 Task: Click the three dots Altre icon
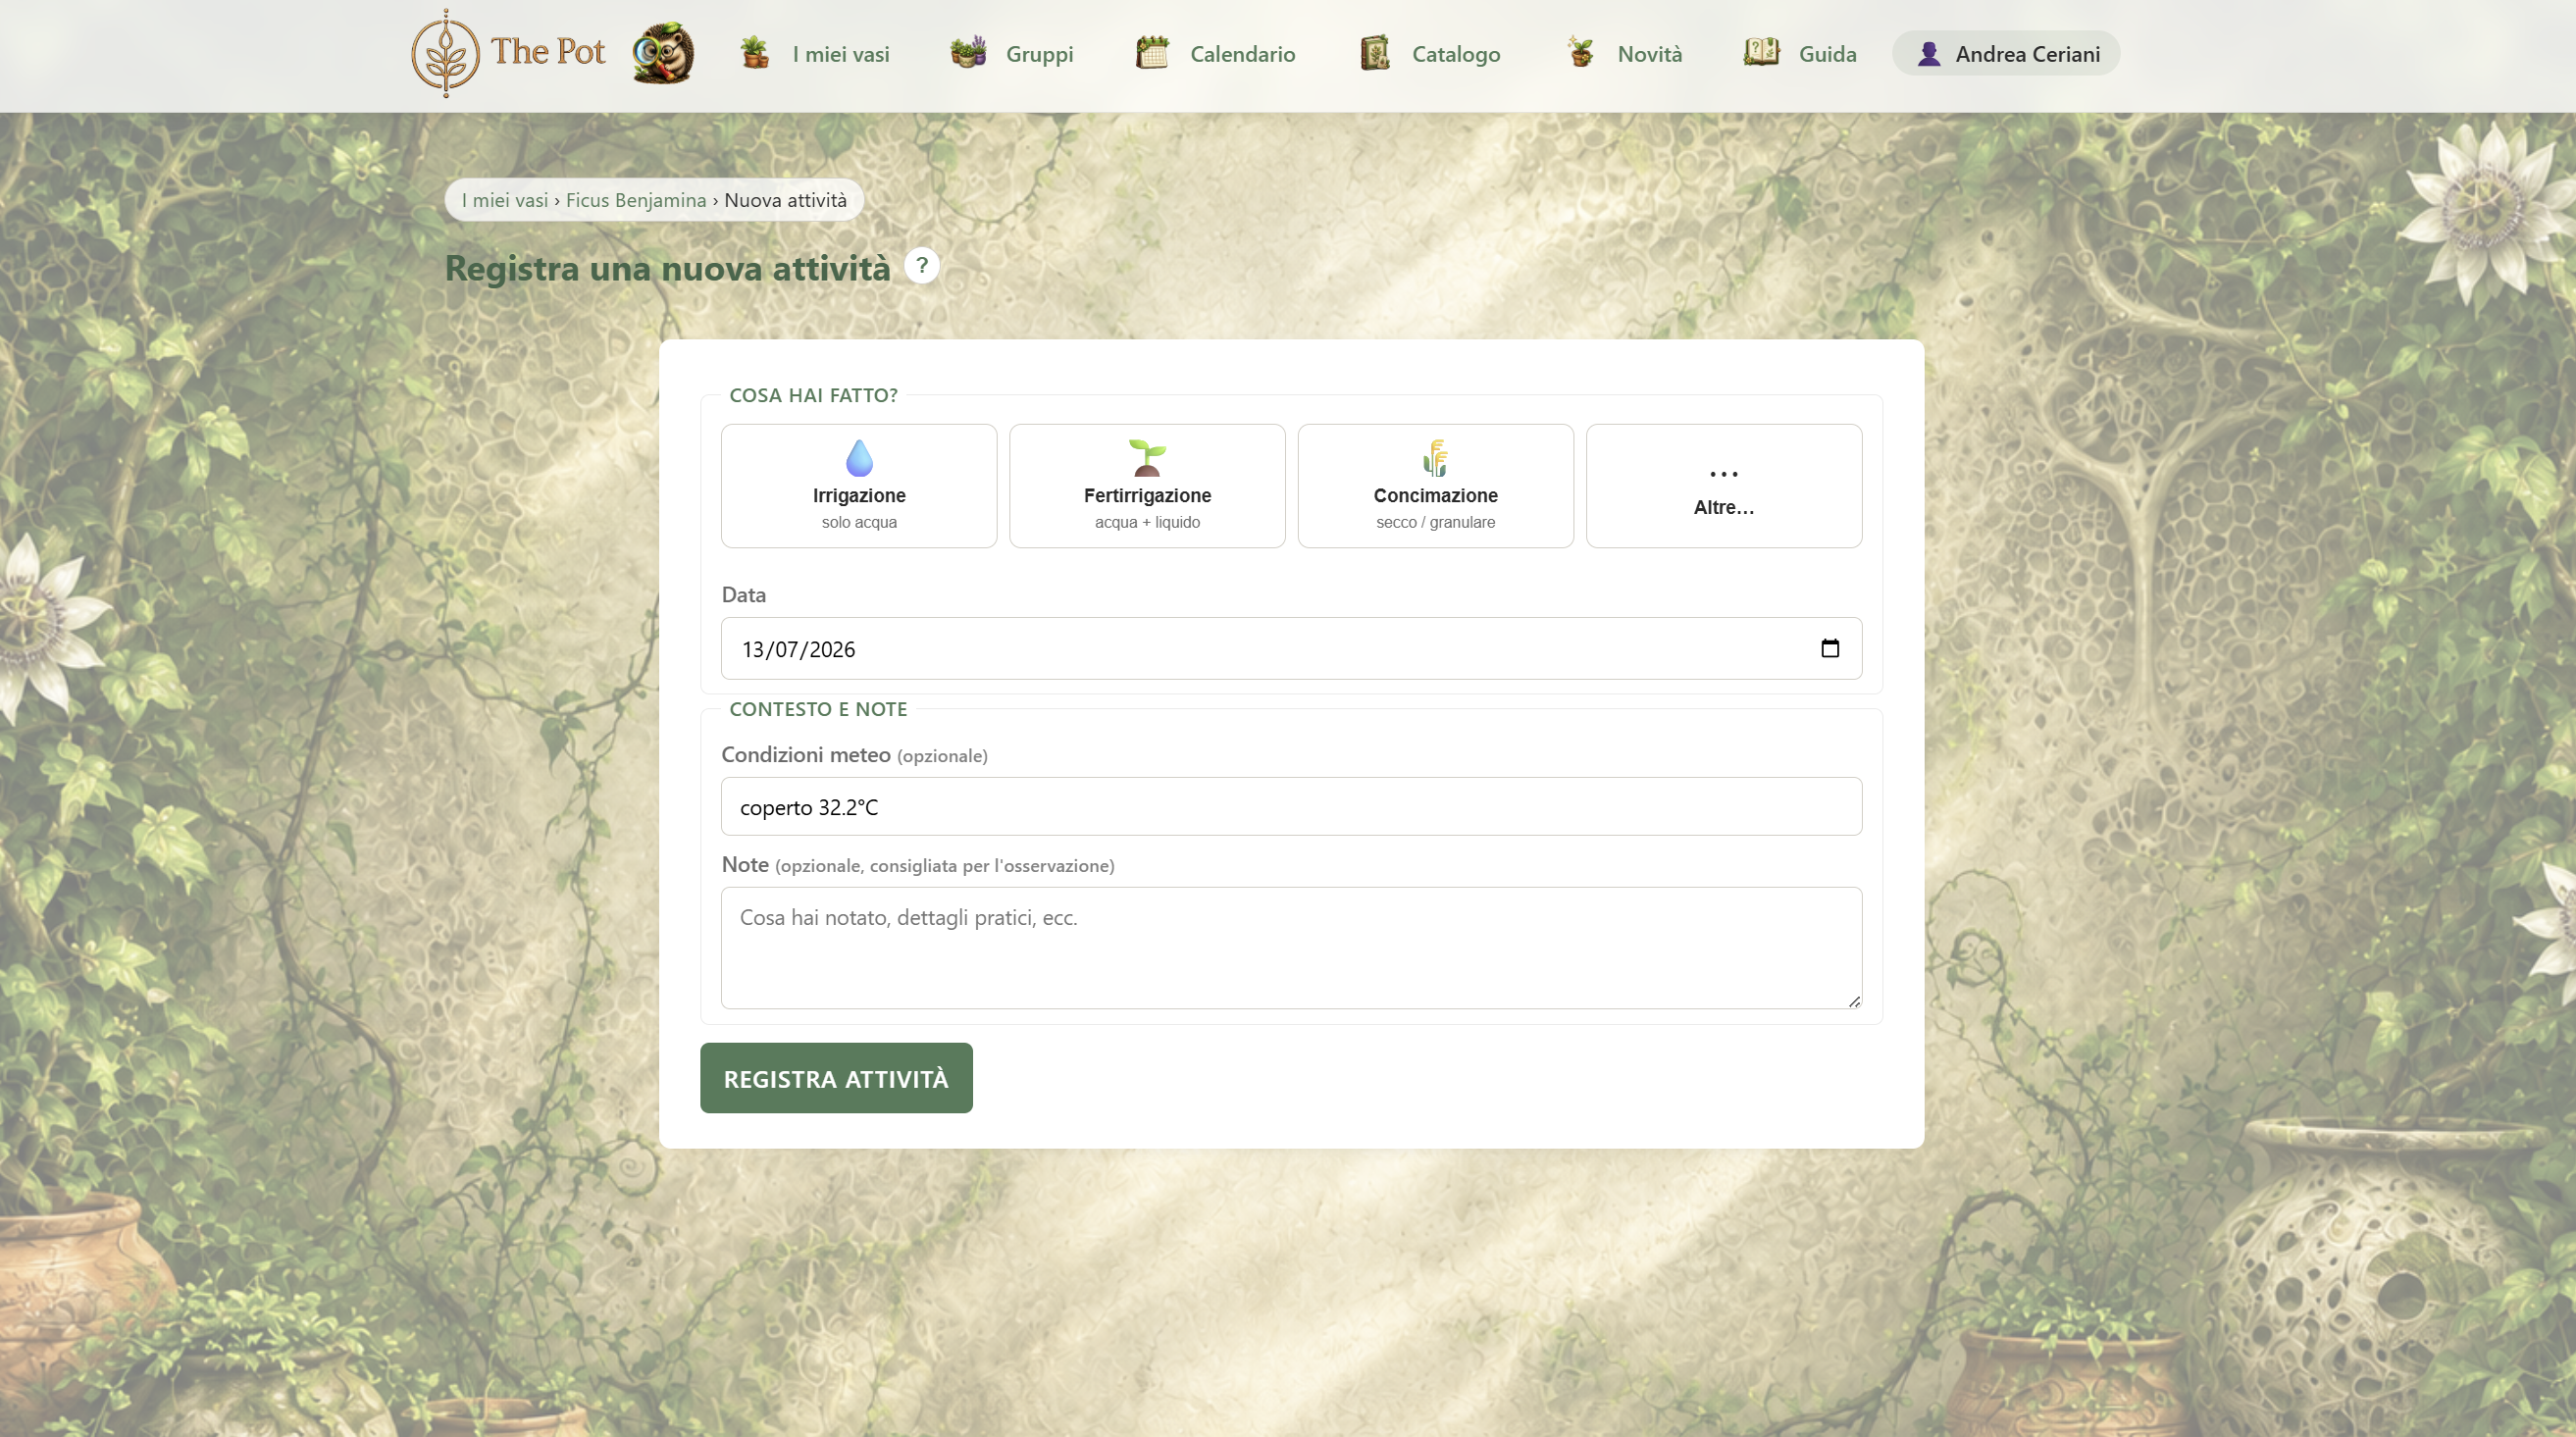pos(1723,475)
